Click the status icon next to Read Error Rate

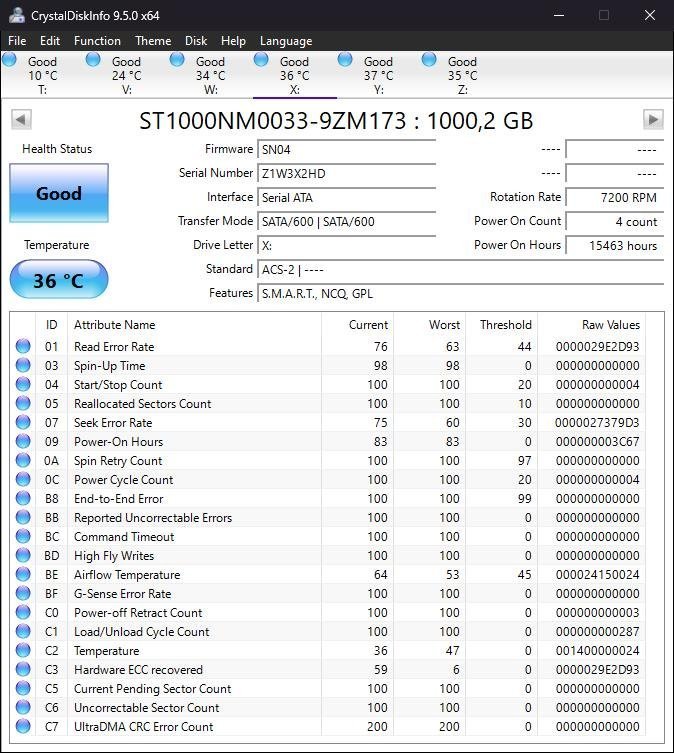click(x=23, y=347)
